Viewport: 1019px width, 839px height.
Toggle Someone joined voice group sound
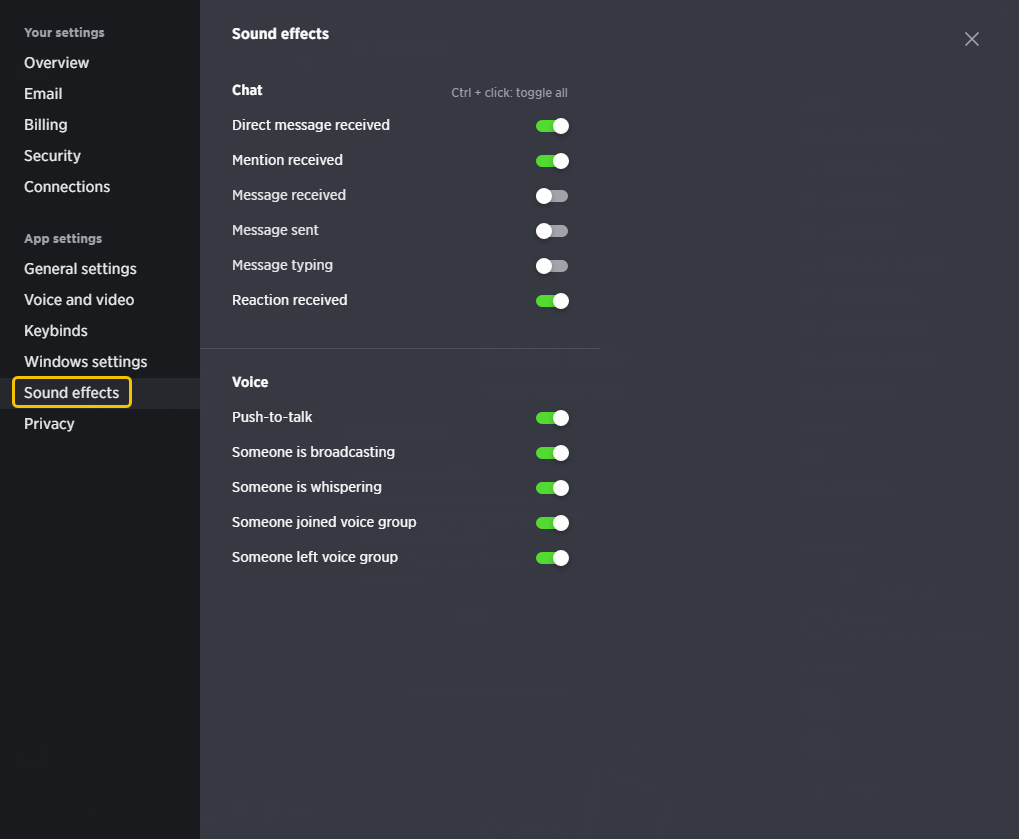[x=552, y=524]
